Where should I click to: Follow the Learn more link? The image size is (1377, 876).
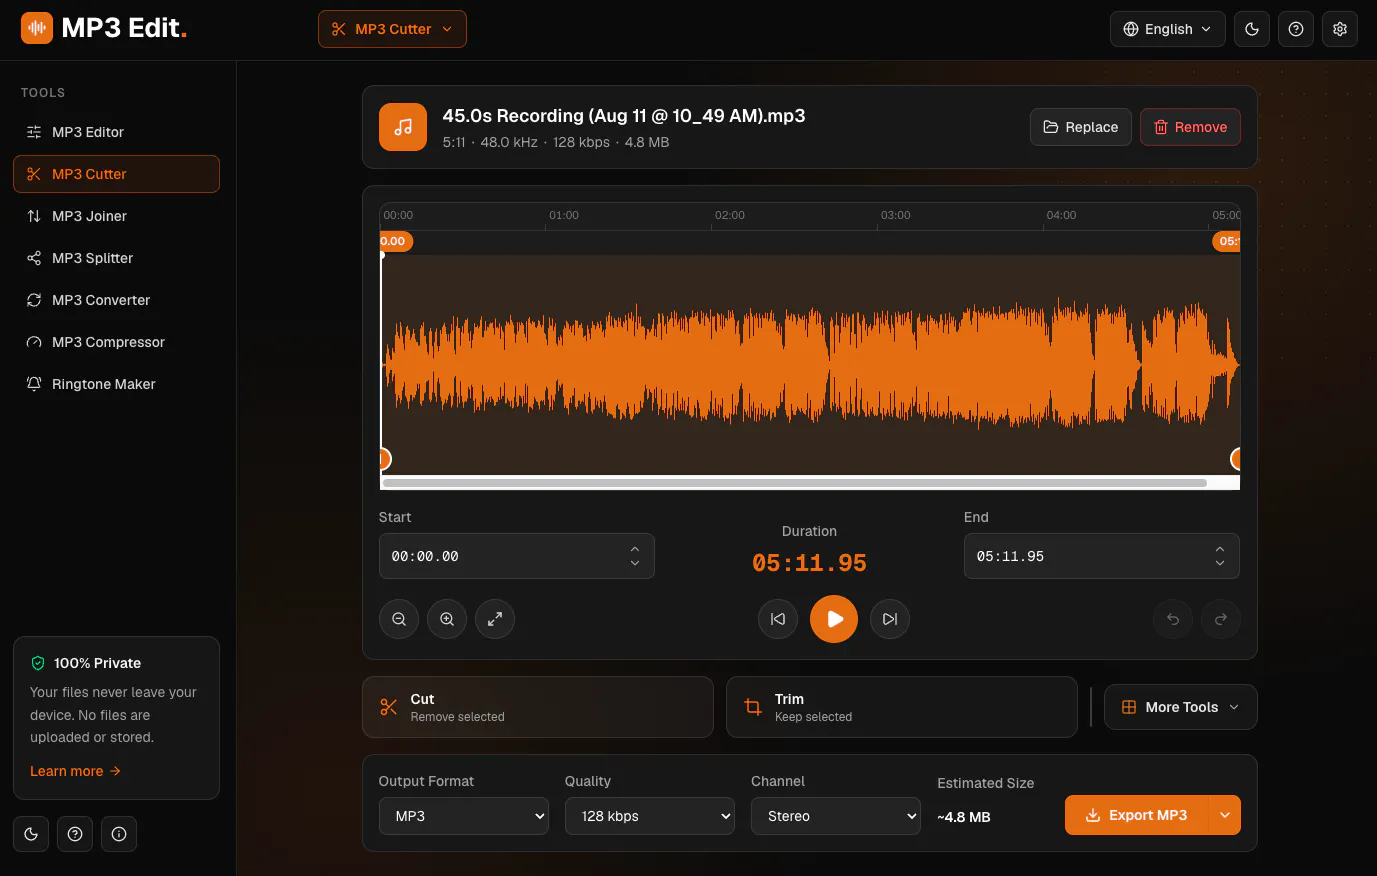click(75, 771)
